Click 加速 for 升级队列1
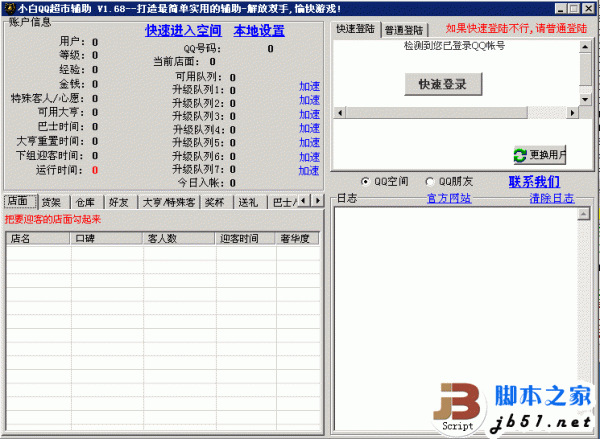Image resolution: width=600 pixels, height=439 pixels. (309, 86)
